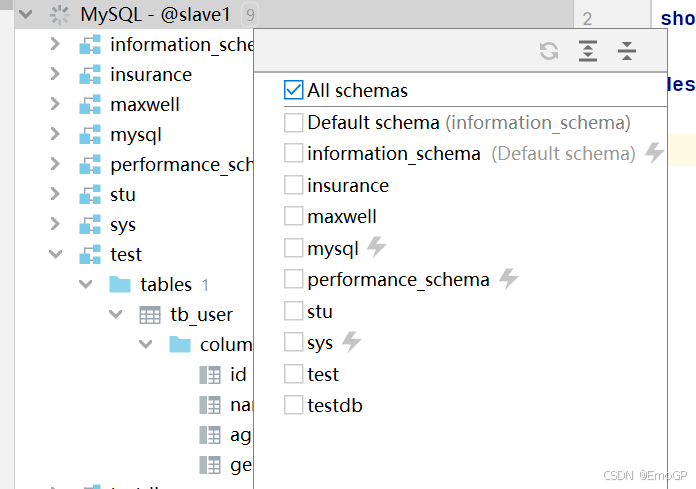This screenshot has width=696, height=489.
Task: Click the schema count badge '9'
Action: [250, 15]
